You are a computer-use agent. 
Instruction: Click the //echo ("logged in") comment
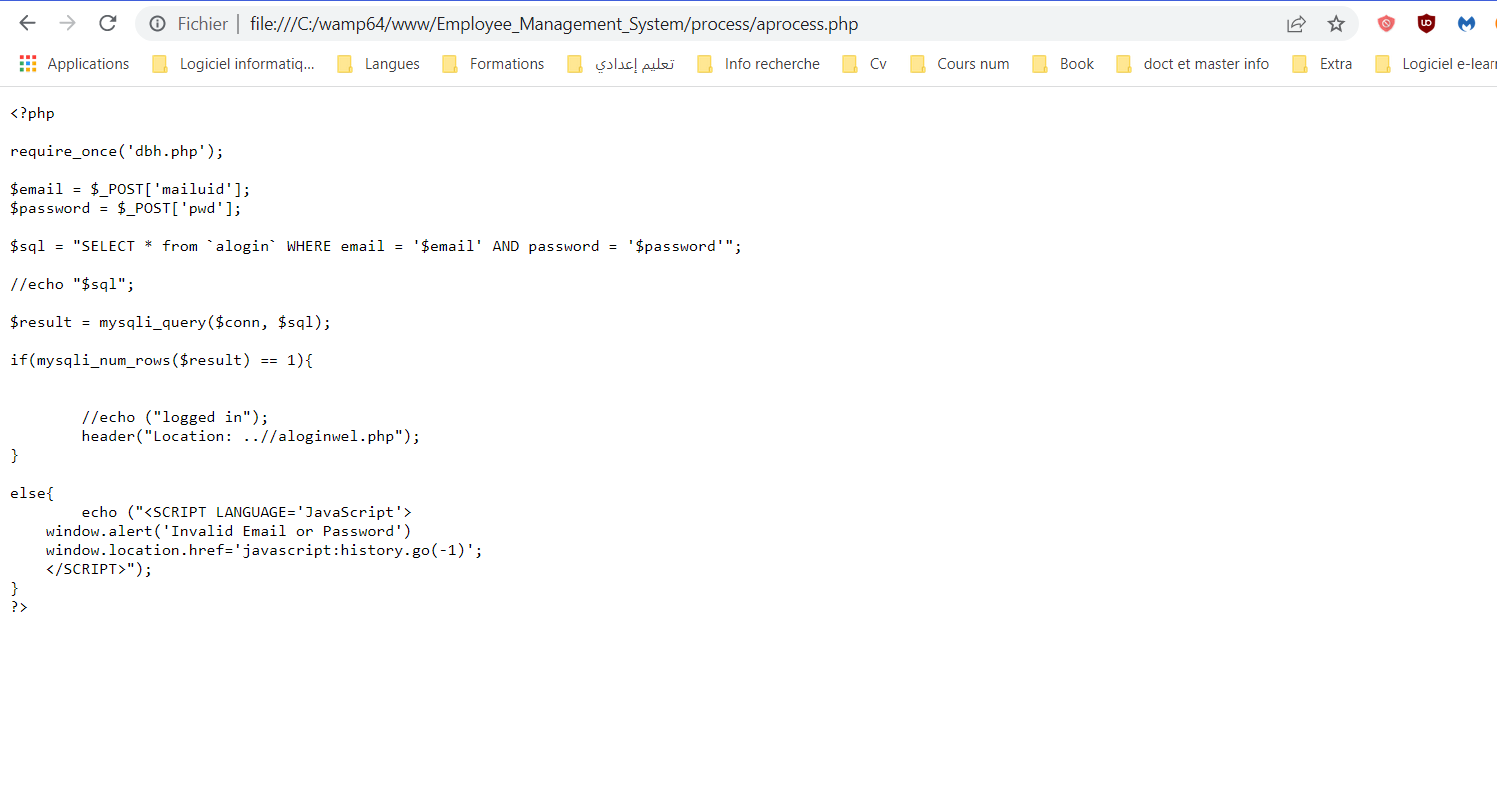pos(175,417)
